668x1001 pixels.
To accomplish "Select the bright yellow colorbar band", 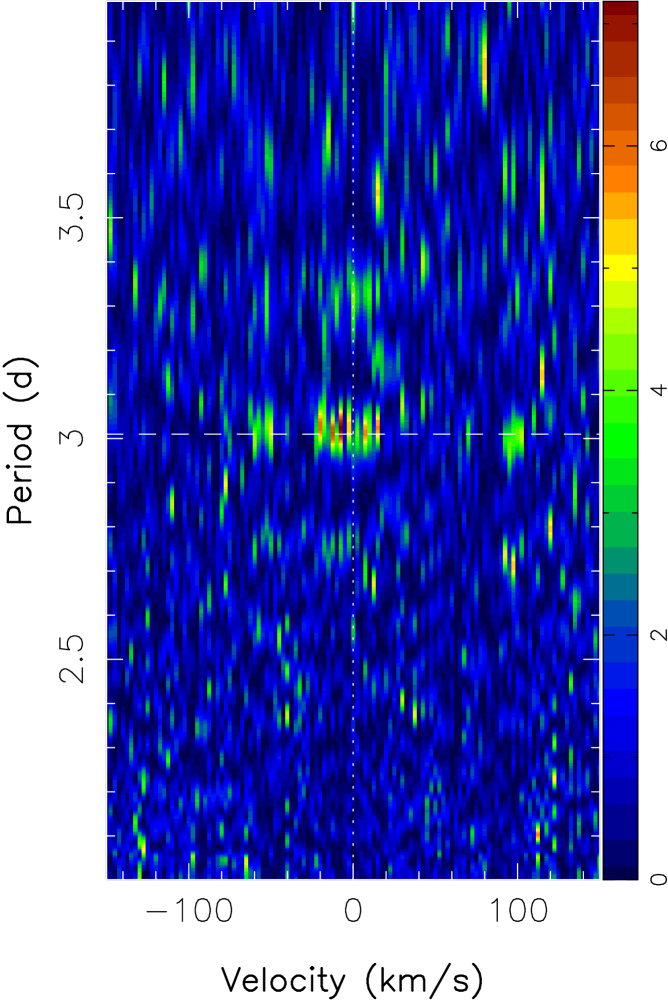I will click(620, 267).
